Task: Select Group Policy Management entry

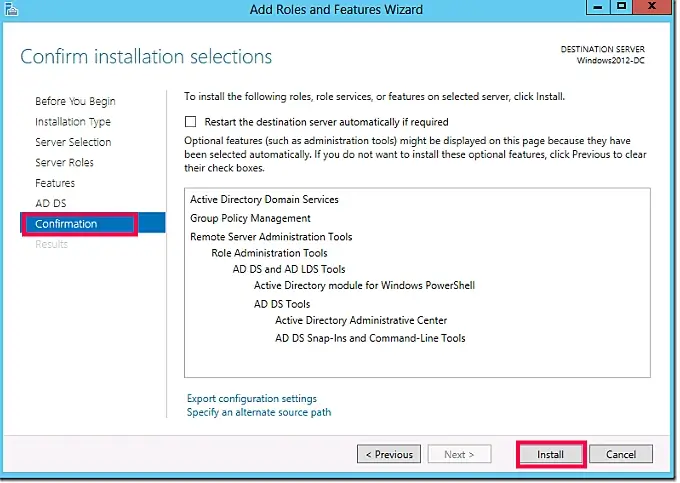Action: pyautogui.click(x=250, y=218)
